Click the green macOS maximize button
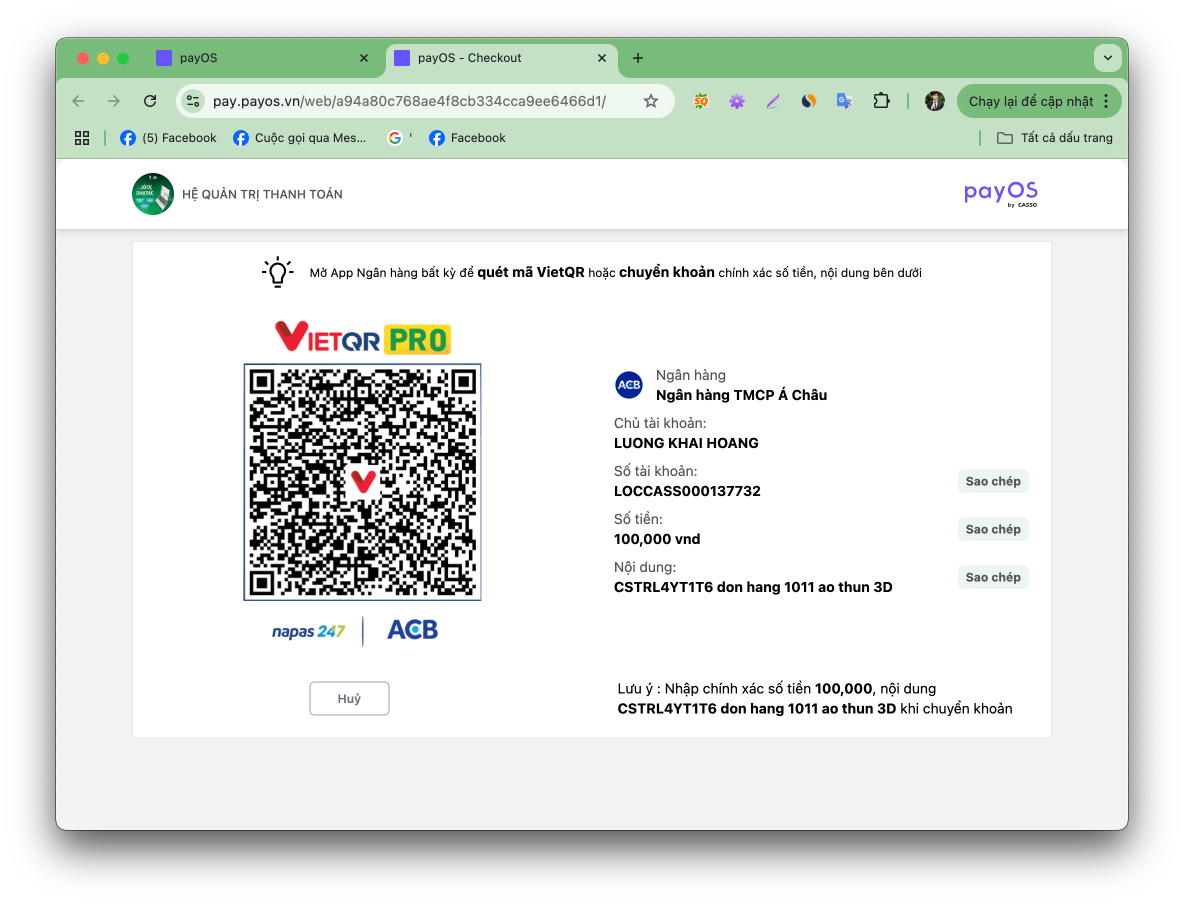This screenshot has width=1184, height=904. (123, 58)
